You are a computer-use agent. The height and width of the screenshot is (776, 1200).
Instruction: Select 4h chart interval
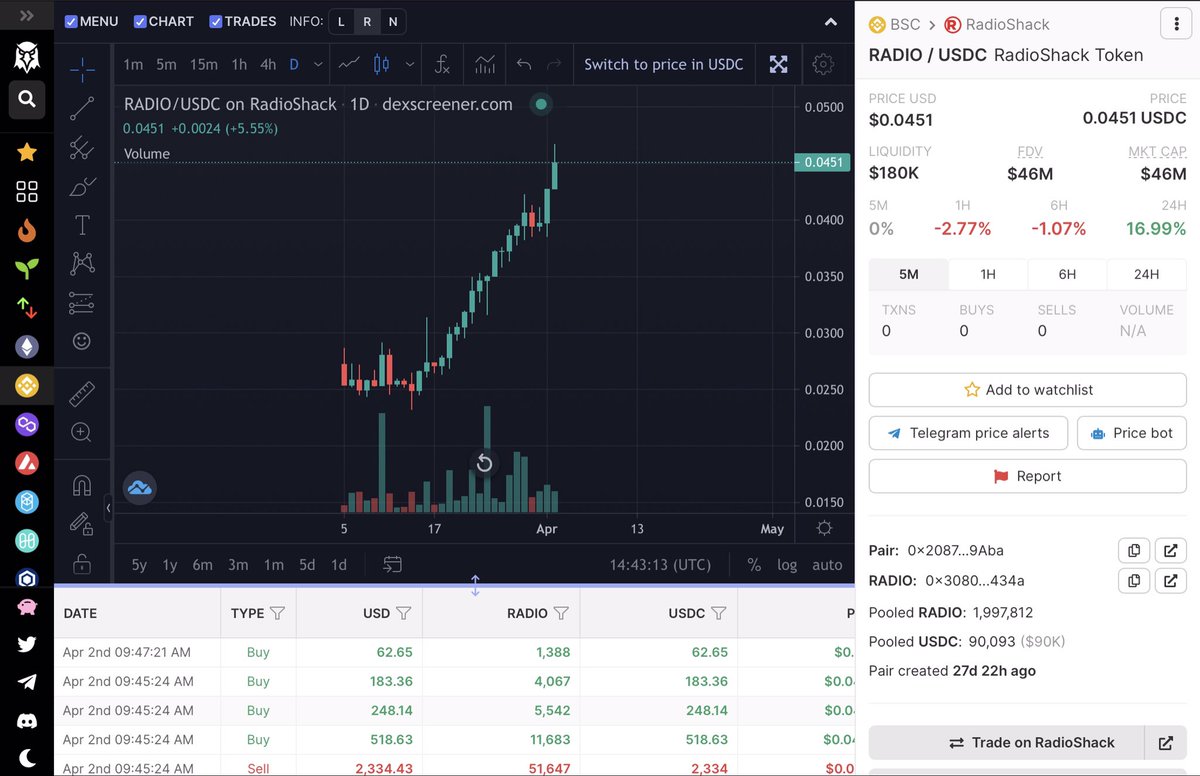pyautogui.click(x=268, y=64)
